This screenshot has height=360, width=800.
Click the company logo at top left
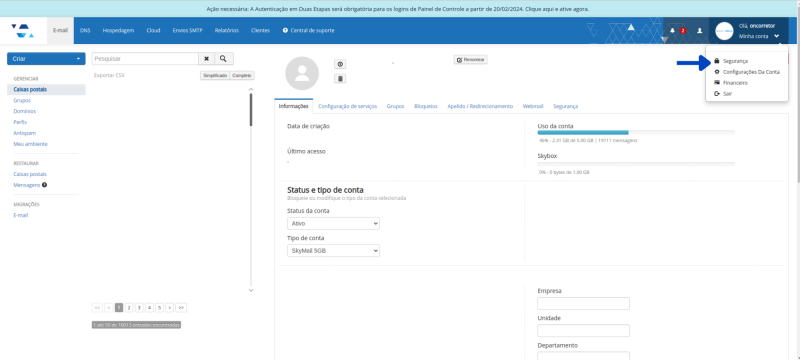pyautogui.click(x=23, y=31)
